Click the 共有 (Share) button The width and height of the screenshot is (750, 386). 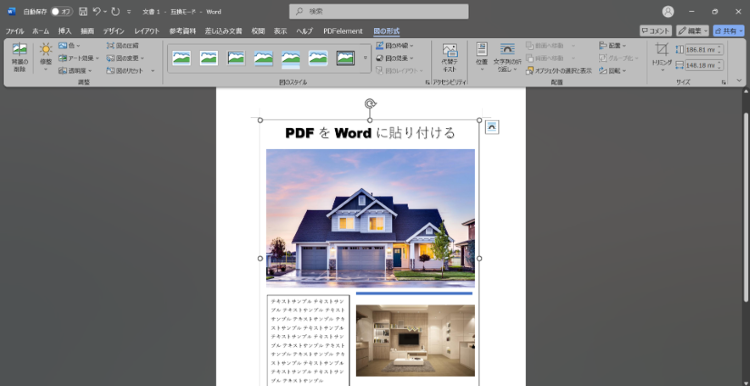(x=728, y=31)
